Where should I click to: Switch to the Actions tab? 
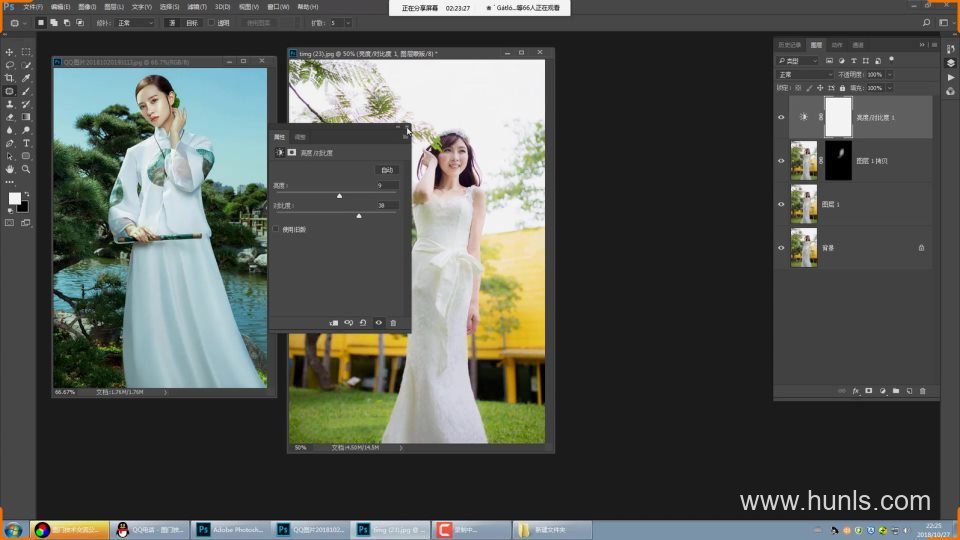click(837, 45)
